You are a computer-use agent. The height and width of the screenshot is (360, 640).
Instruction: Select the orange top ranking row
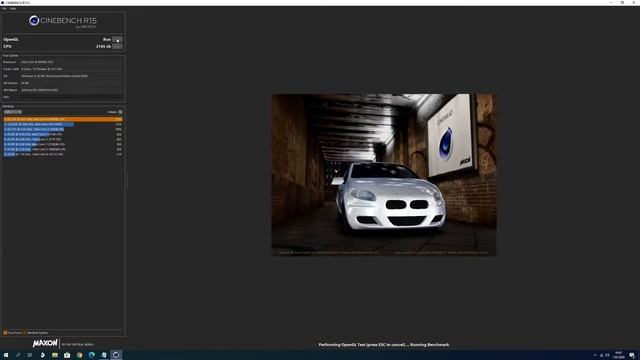coord(63,119)
